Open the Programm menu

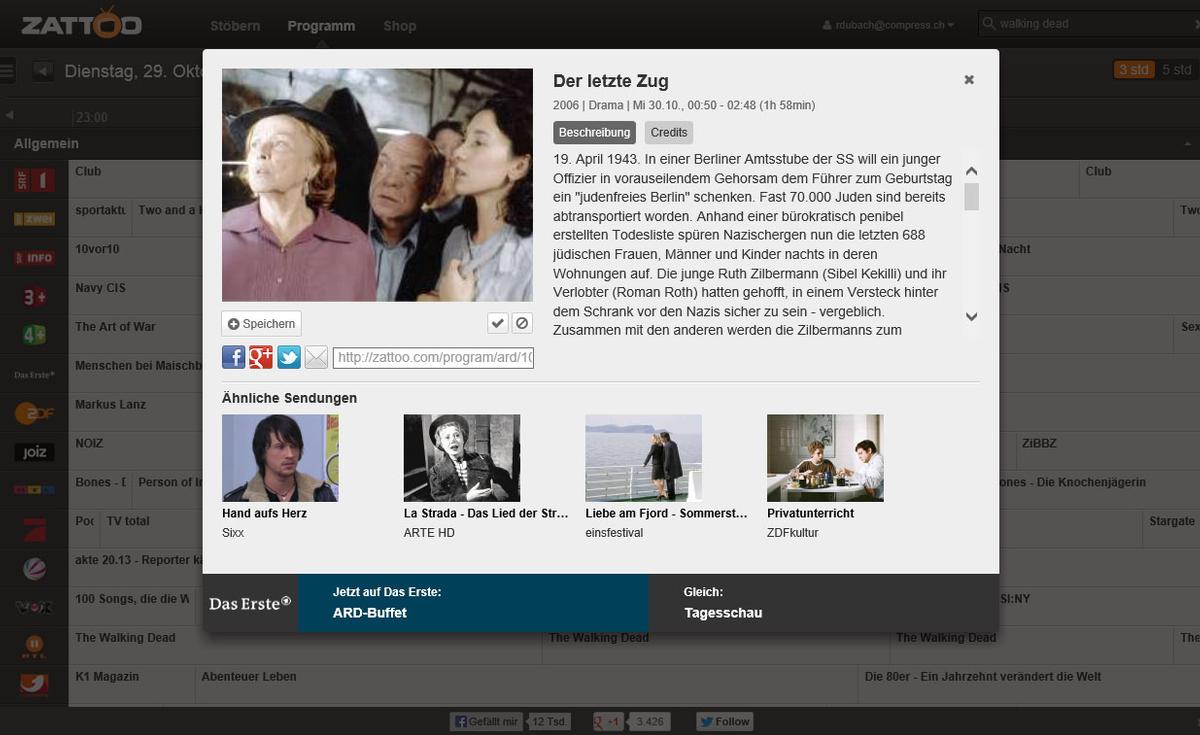click(x=321, y=25)
